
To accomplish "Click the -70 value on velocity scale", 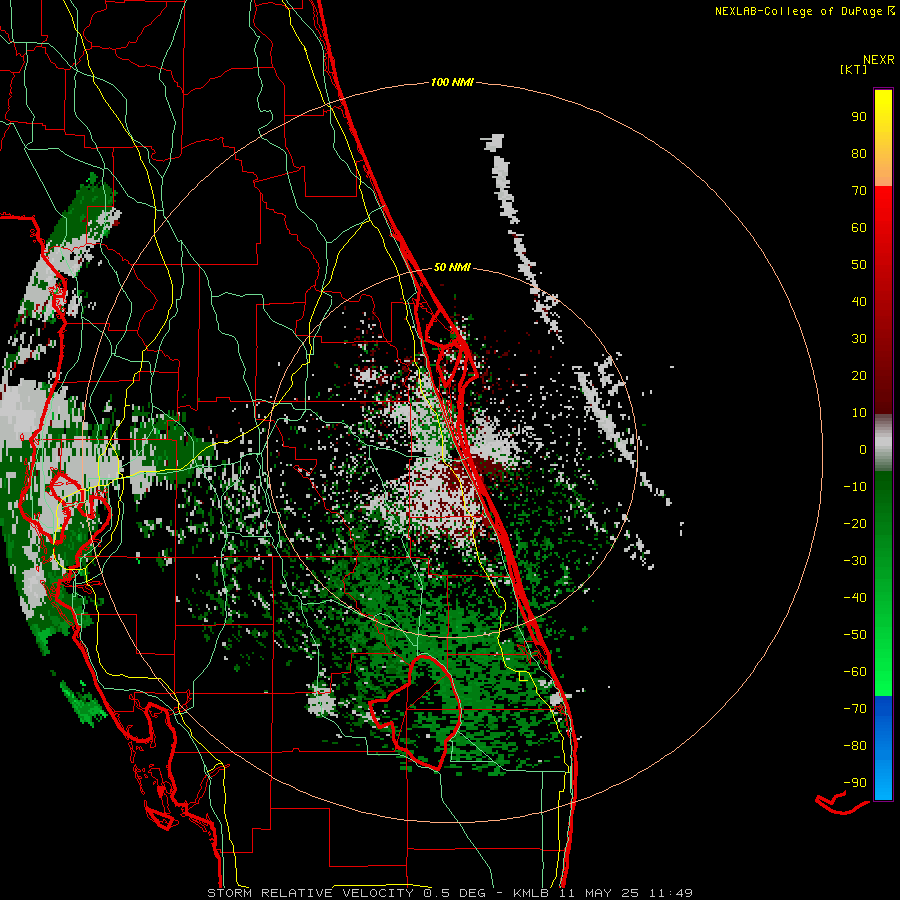I will pos(855,709).
